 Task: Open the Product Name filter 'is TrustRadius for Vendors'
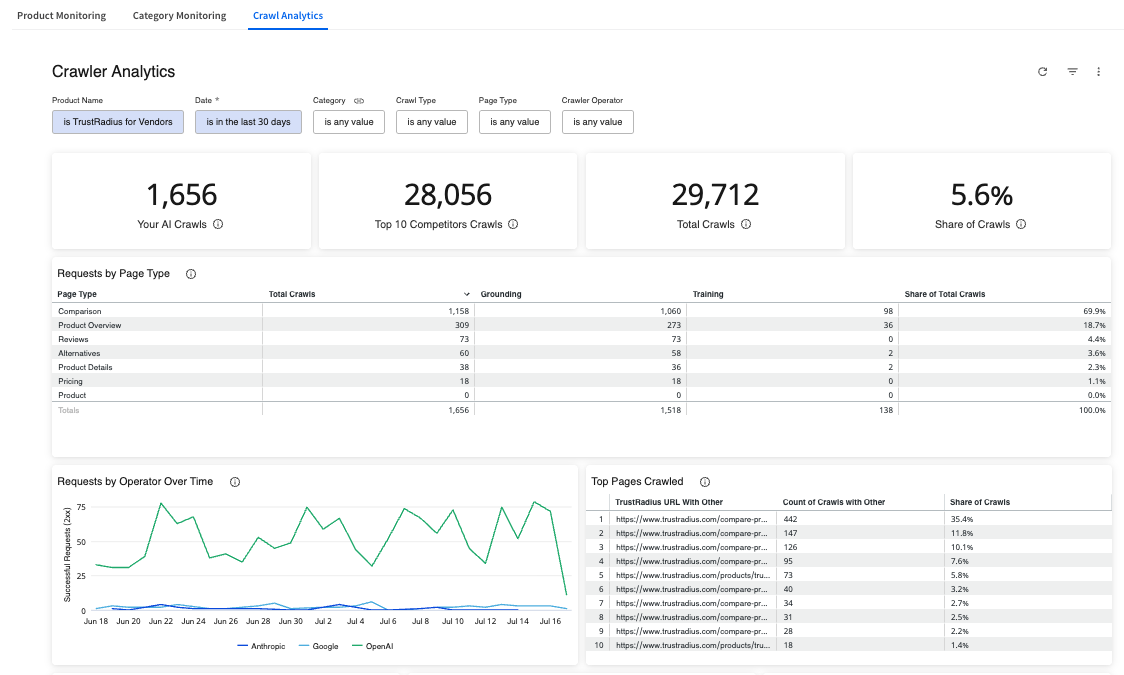(x=118, y=122)
